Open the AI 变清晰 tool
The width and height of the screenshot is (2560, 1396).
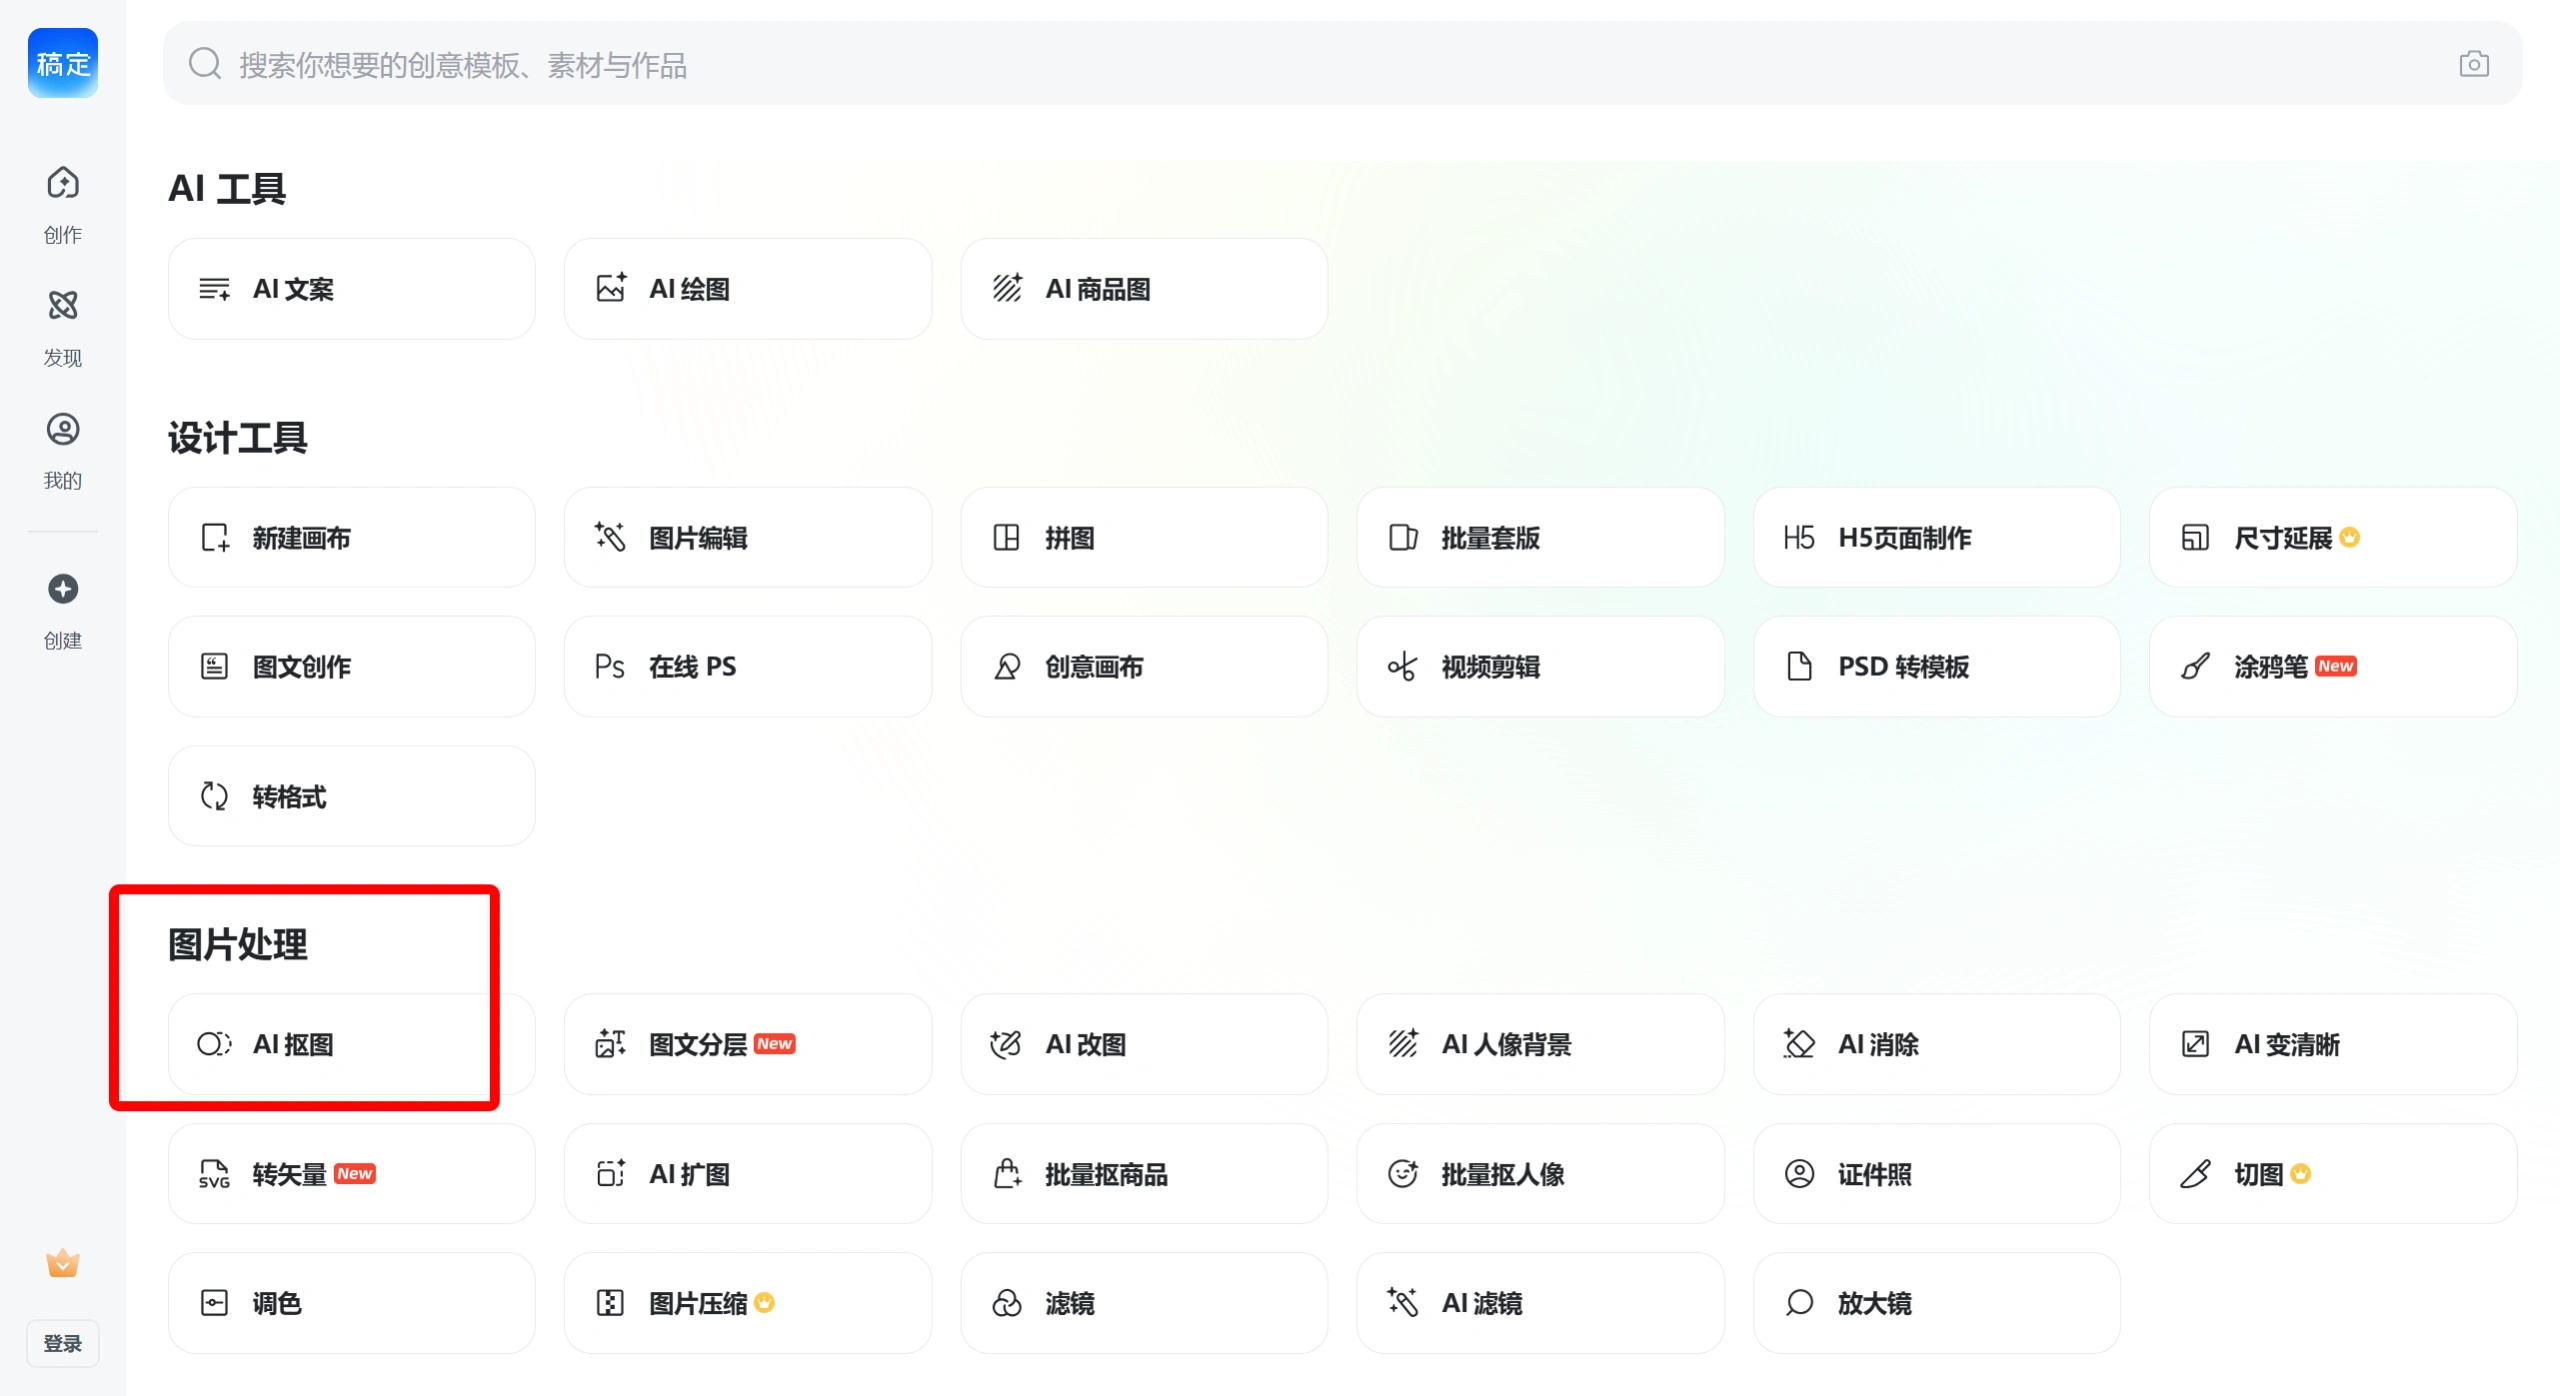pyautogui.click(x=2333, y=1045)
